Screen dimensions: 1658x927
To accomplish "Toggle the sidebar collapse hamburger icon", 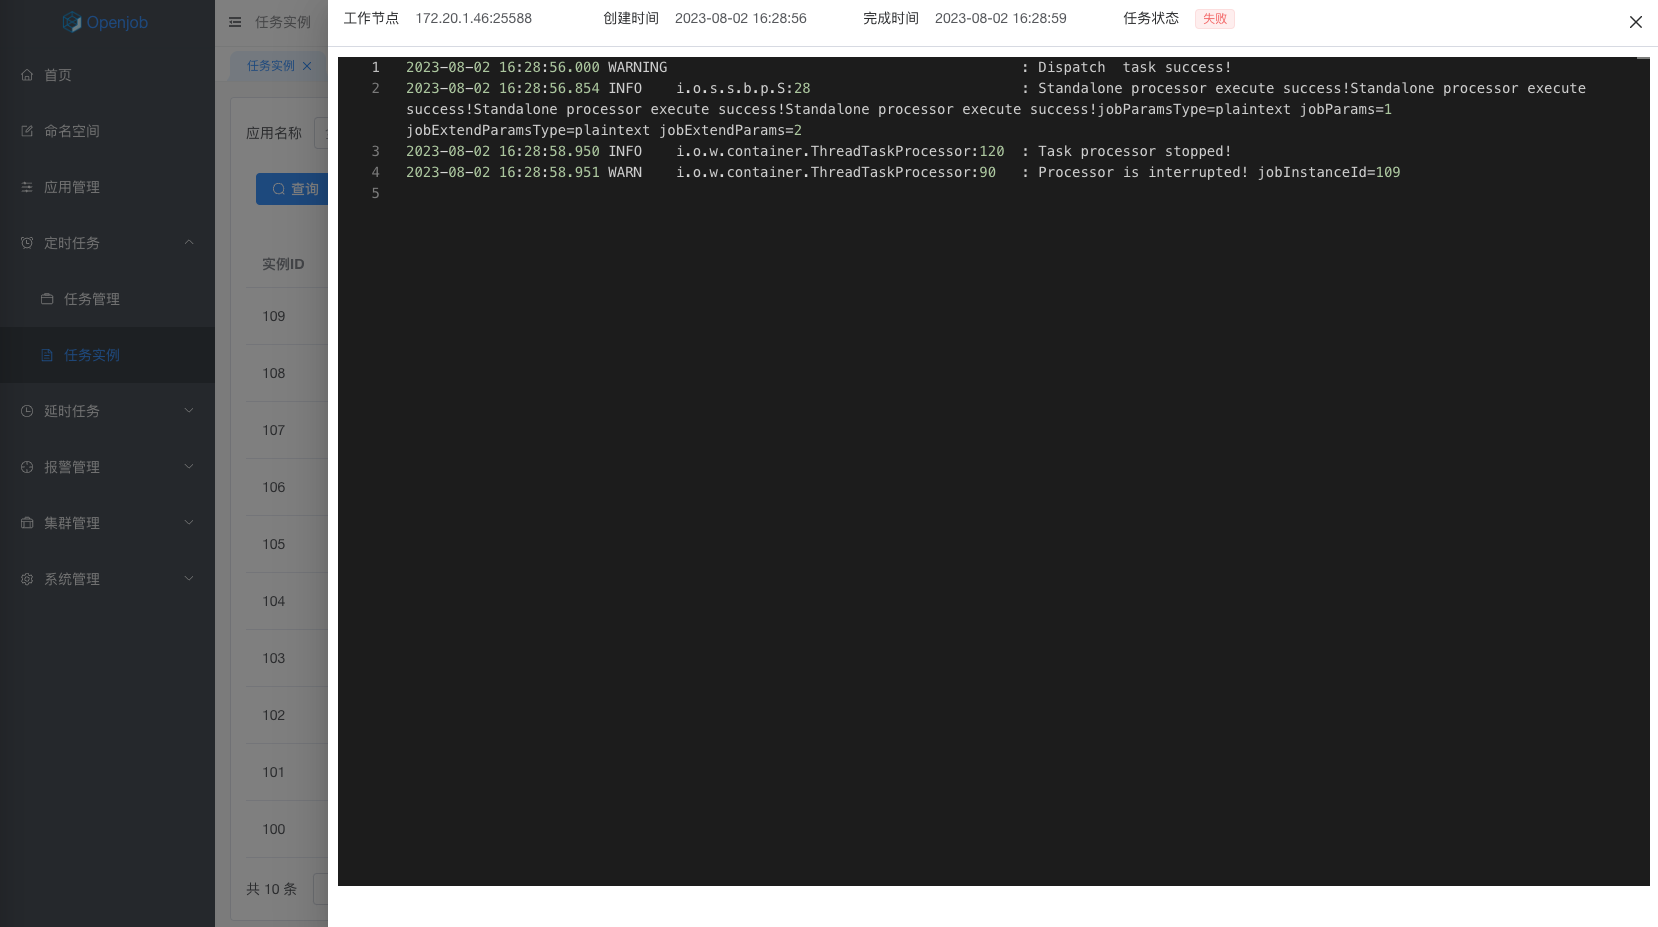I will tap(235, 22).
